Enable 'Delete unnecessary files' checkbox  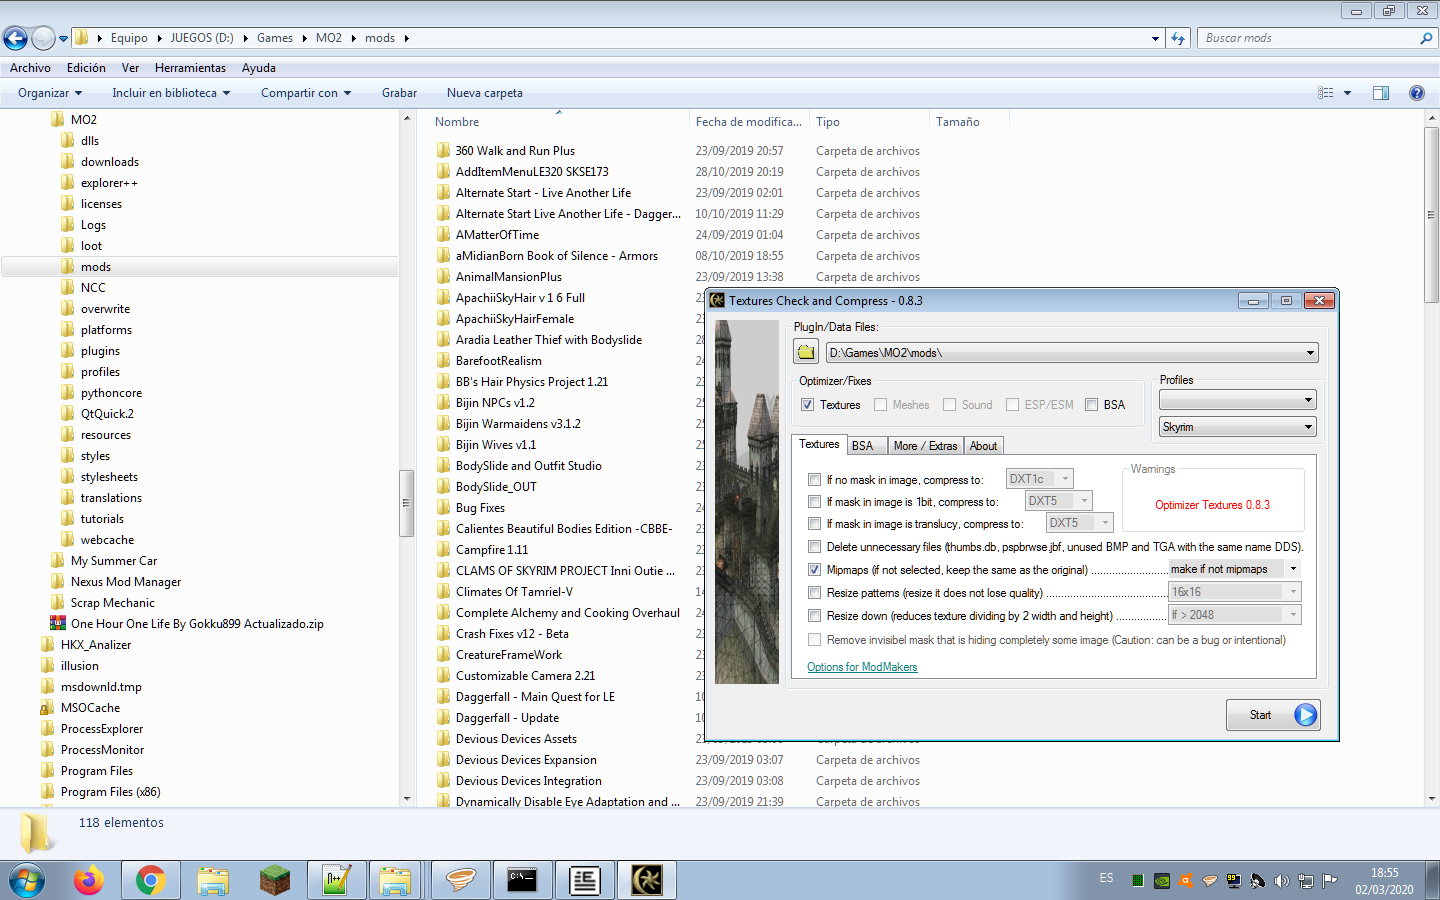coord(814,547)
